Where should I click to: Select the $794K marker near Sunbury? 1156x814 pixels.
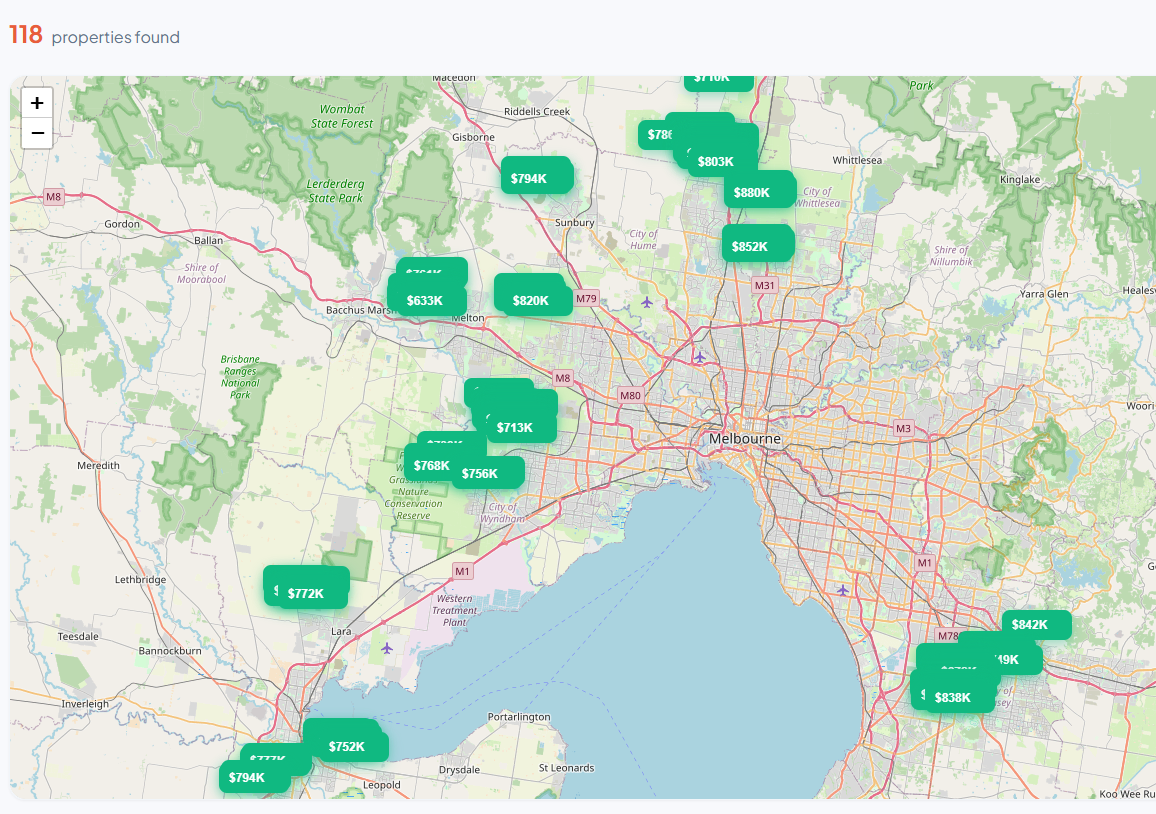(536, 178)
